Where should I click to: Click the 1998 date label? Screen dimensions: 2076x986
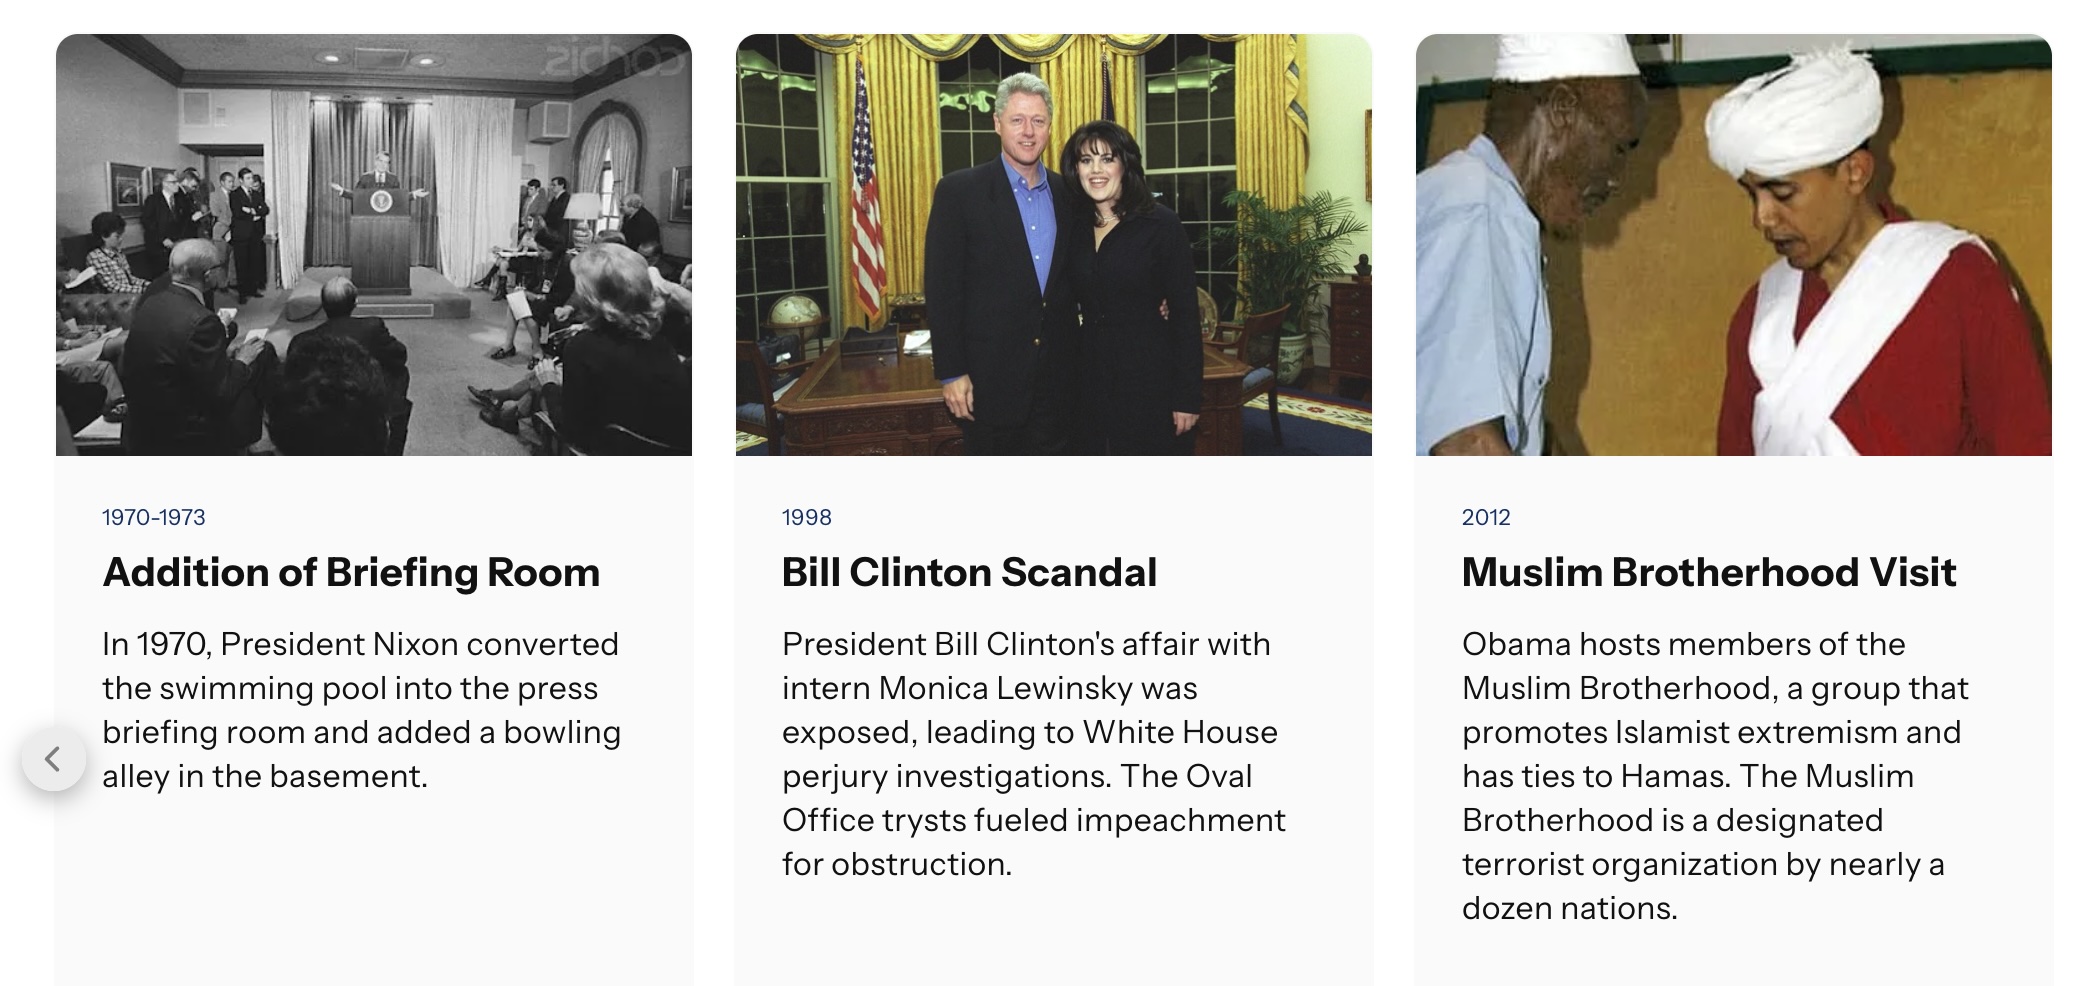(806, 517)
